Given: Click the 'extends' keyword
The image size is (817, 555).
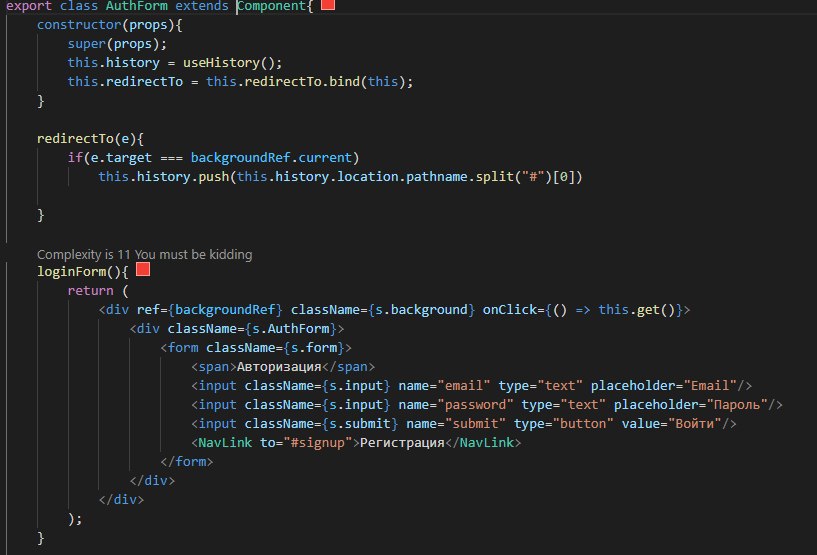Looking at the screenshot, I should (x=202, y=6).
